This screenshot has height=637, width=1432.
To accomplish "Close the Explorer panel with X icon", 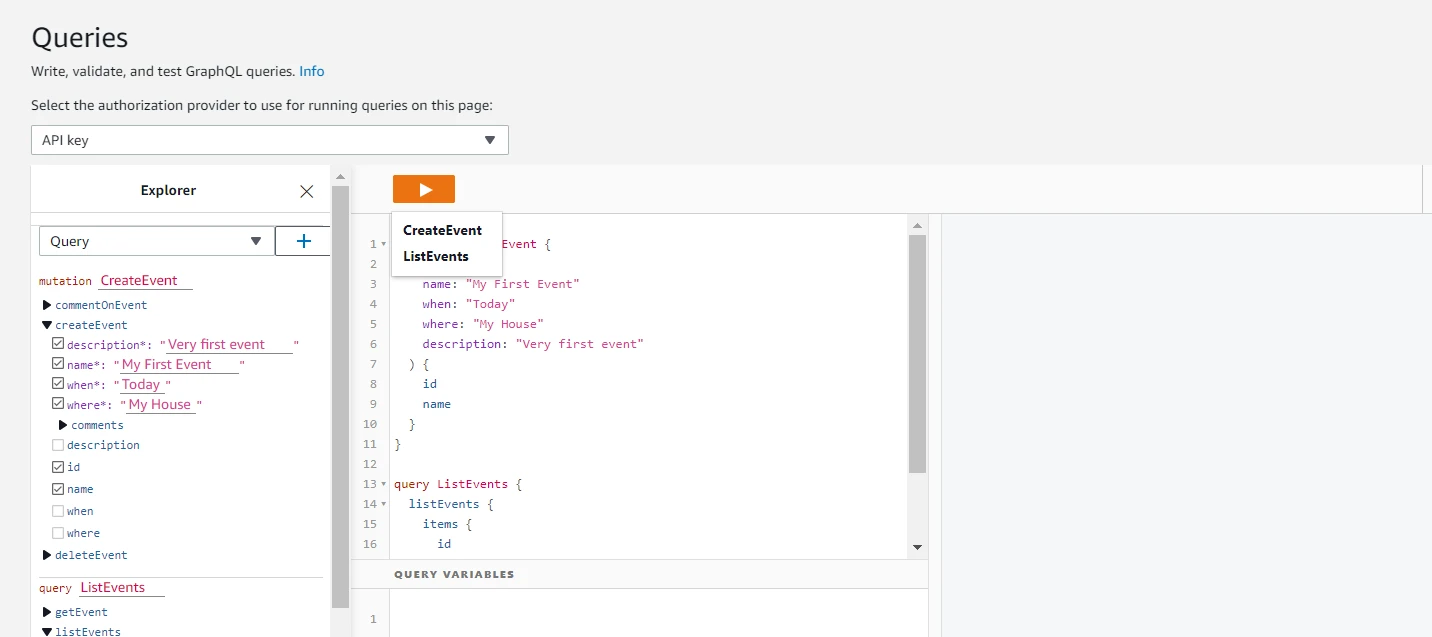I will tap(307, 191).
